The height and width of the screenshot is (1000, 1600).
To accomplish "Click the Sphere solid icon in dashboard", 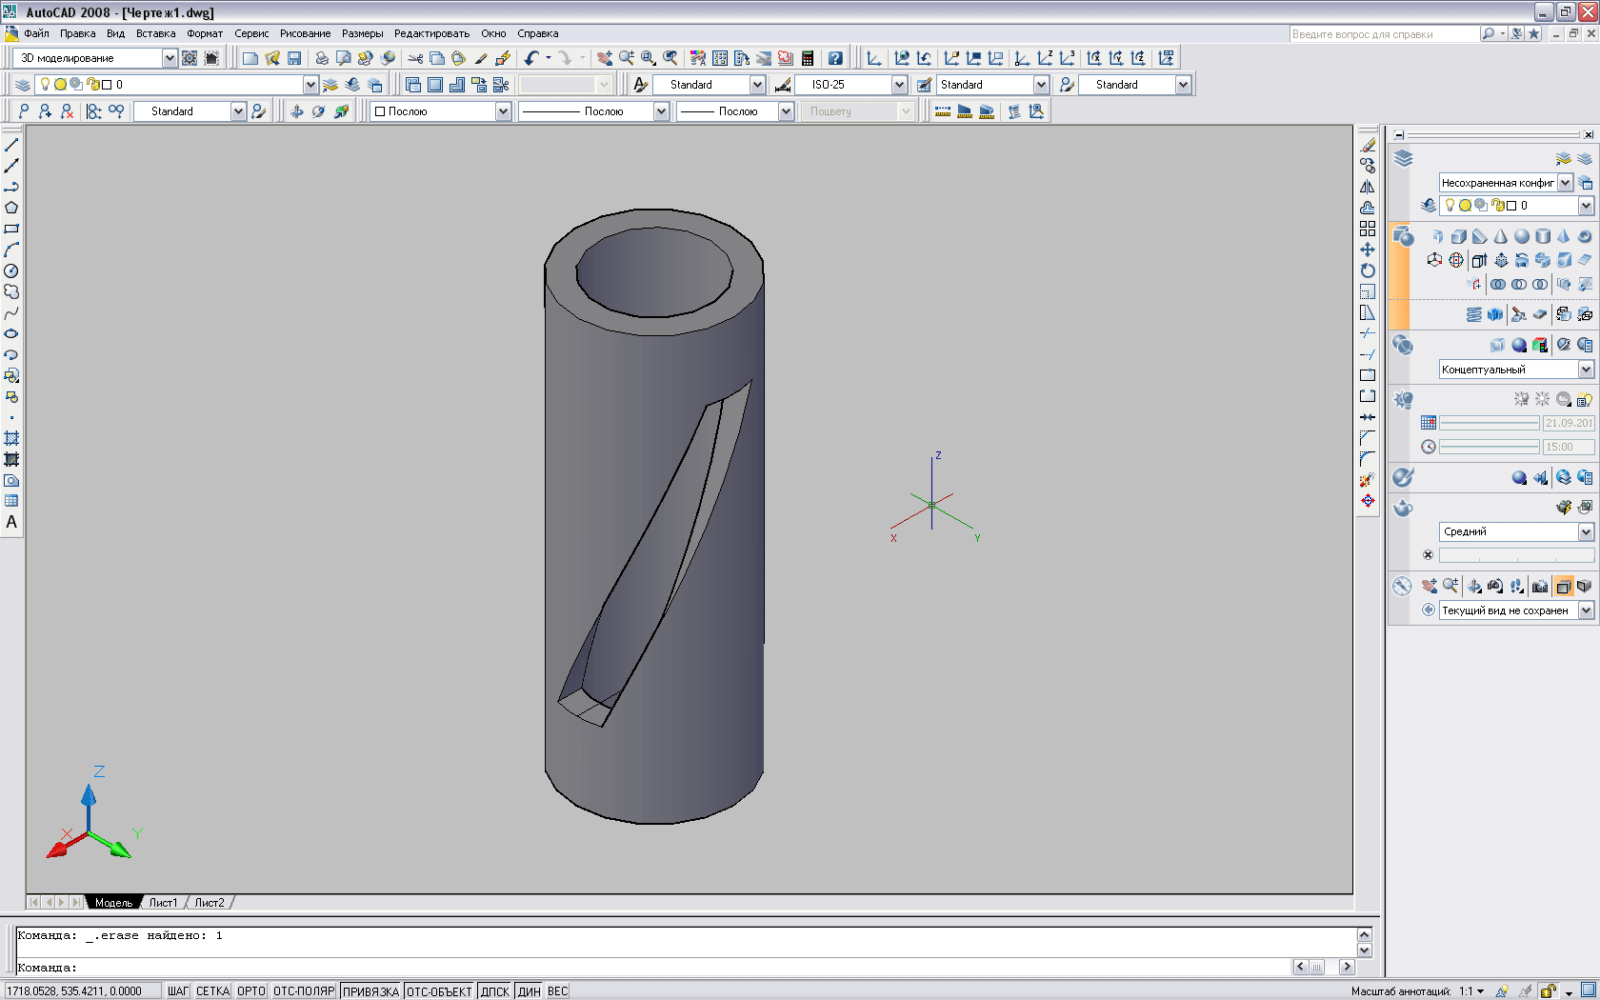I will pyautogui.click(x=1521, y=237).
